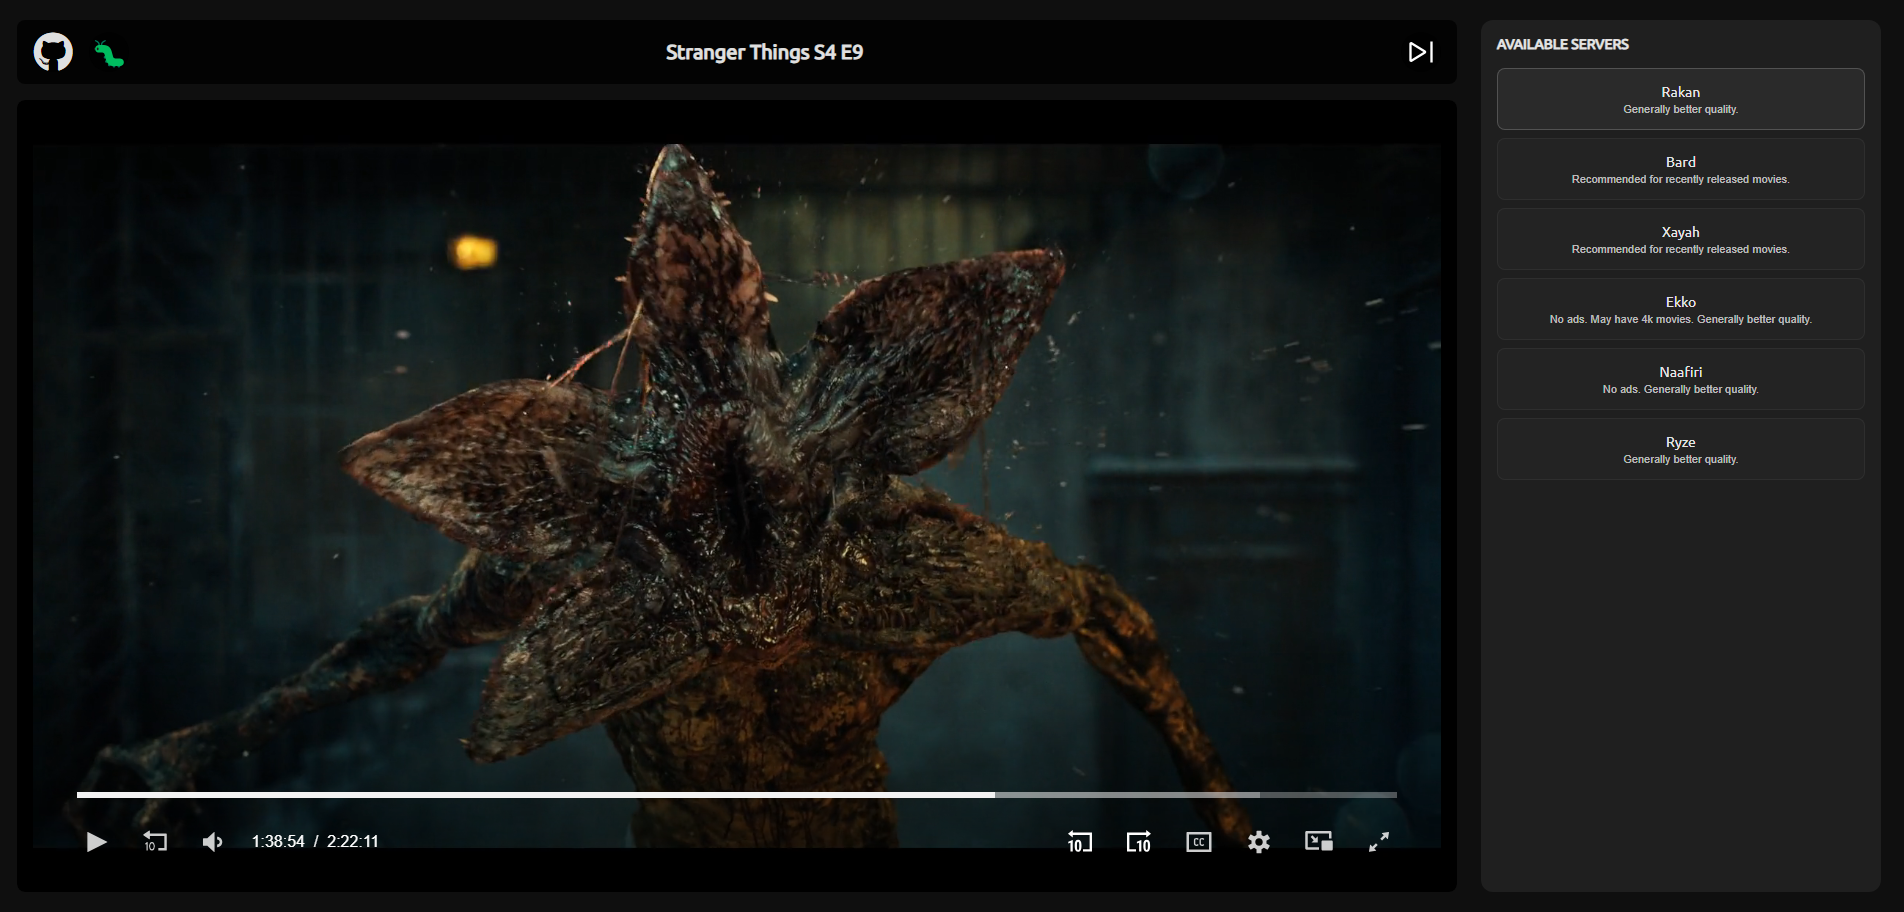Mute the video volume

(213, 842)
